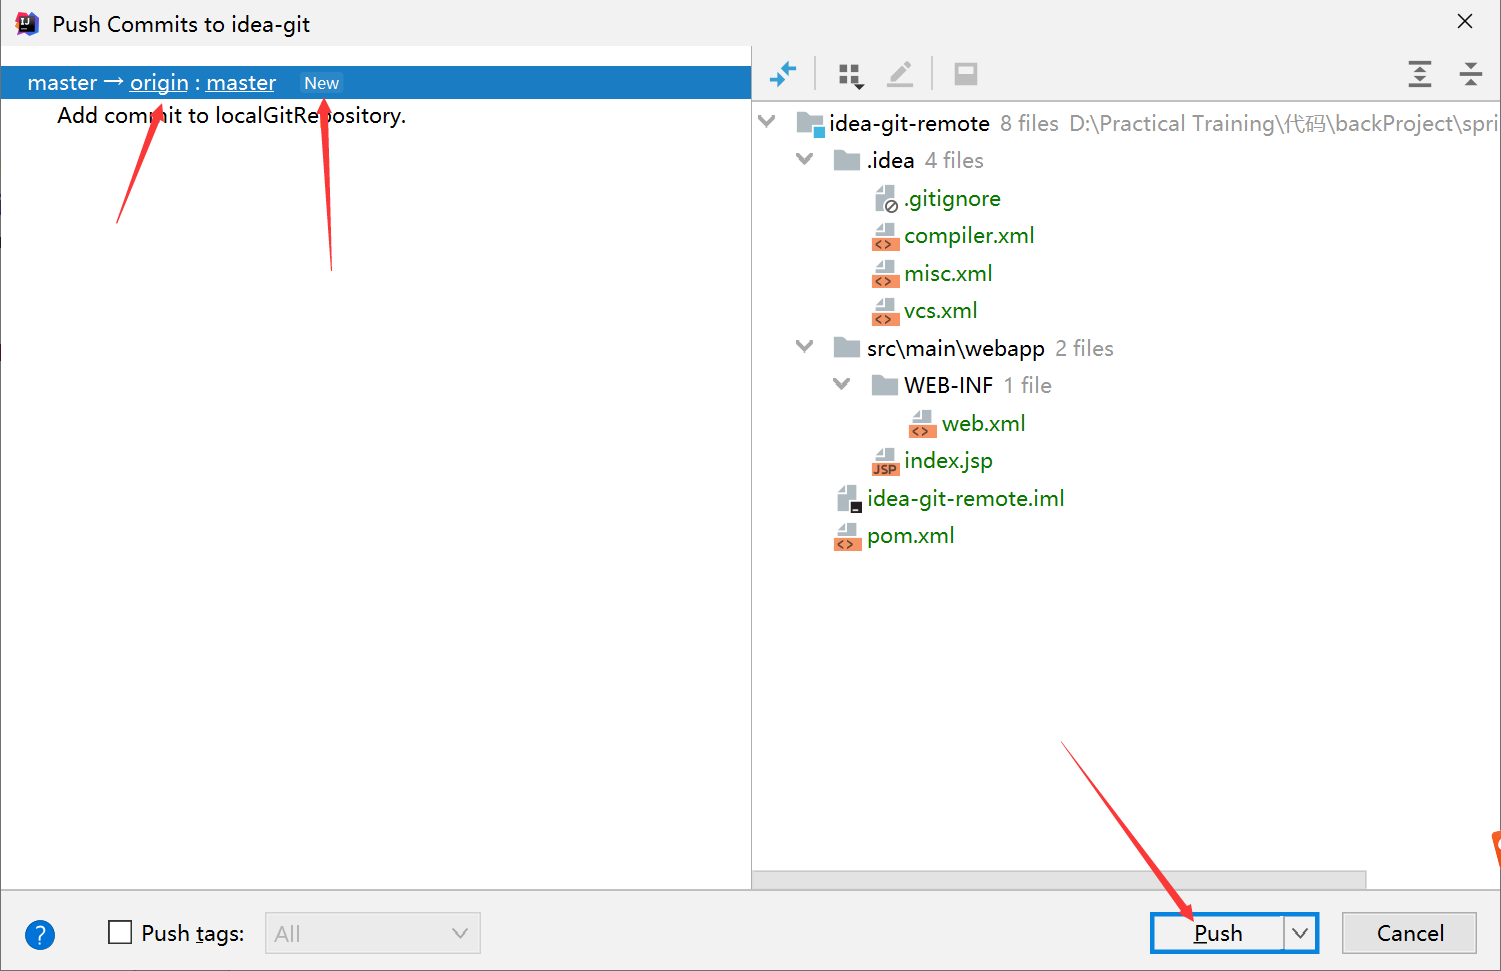Select misc.xml file name
The image size is (1501, 971).
pos(948,274)
